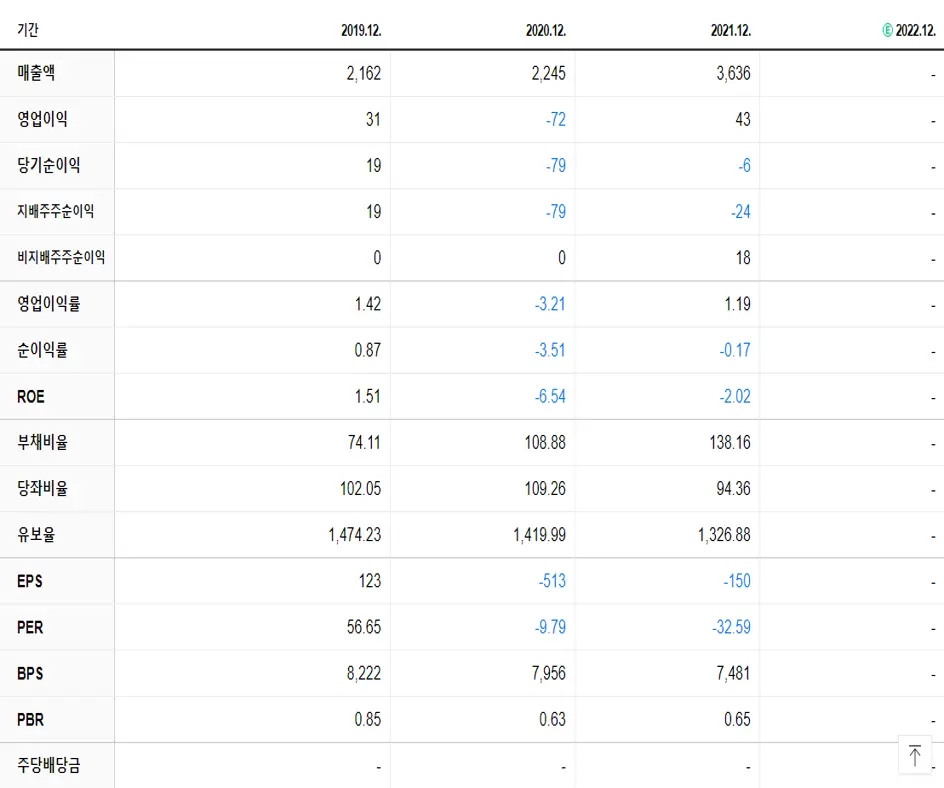
Task: Click the 8,222 BPS value
Action: pyautogui.click(x=364, y=674)
